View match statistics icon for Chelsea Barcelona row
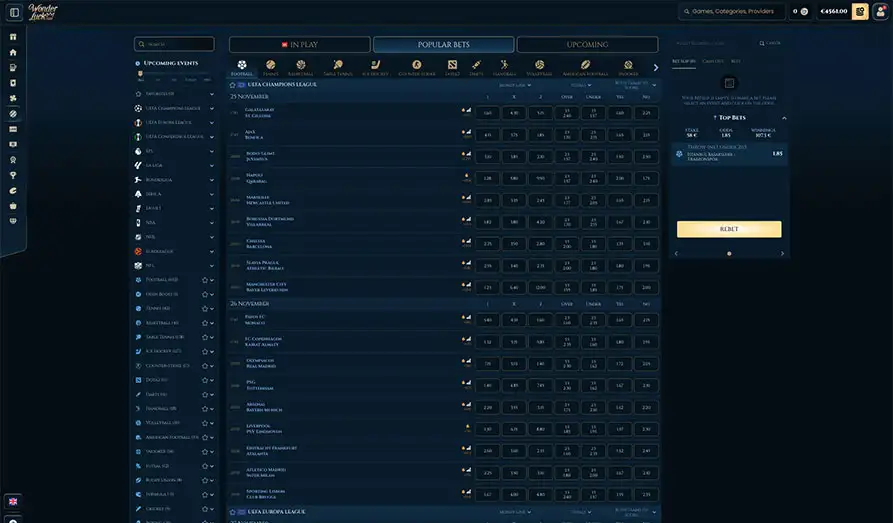 [x=469, y=241]
